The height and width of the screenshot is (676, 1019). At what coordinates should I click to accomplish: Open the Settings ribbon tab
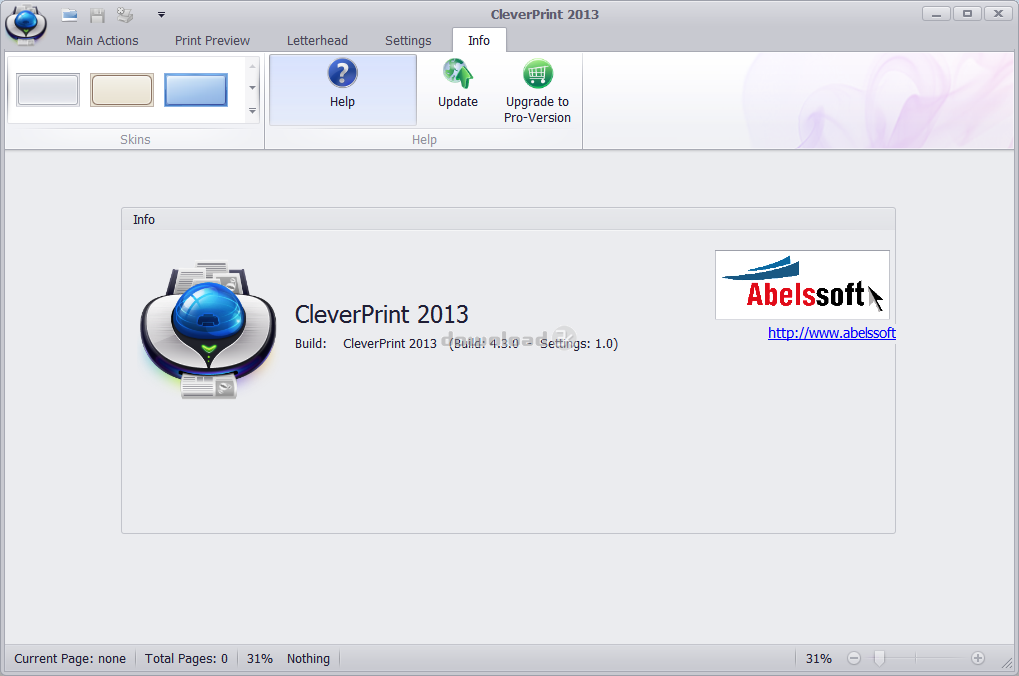point(408,40)
